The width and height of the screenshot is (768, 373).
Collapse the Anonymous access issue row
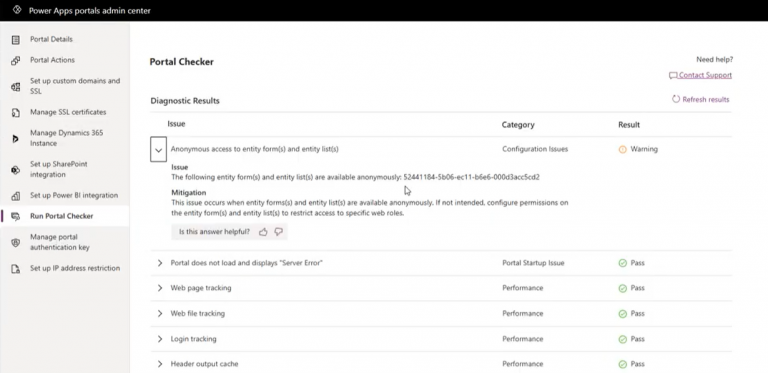[x=158, y=150]
